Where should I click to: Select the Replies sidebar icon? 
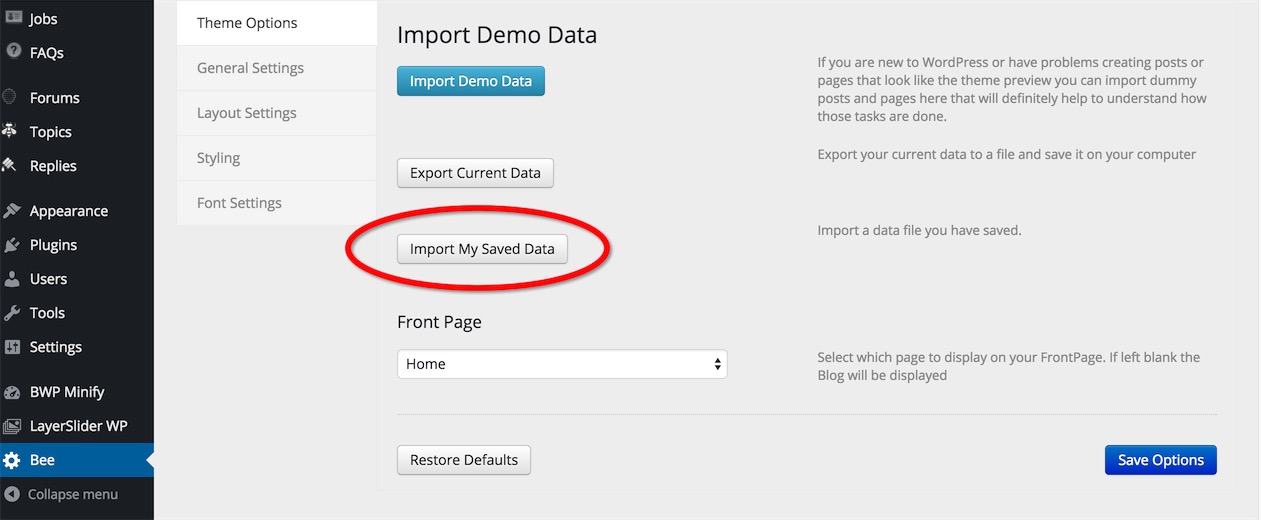[x=11, y=165]
